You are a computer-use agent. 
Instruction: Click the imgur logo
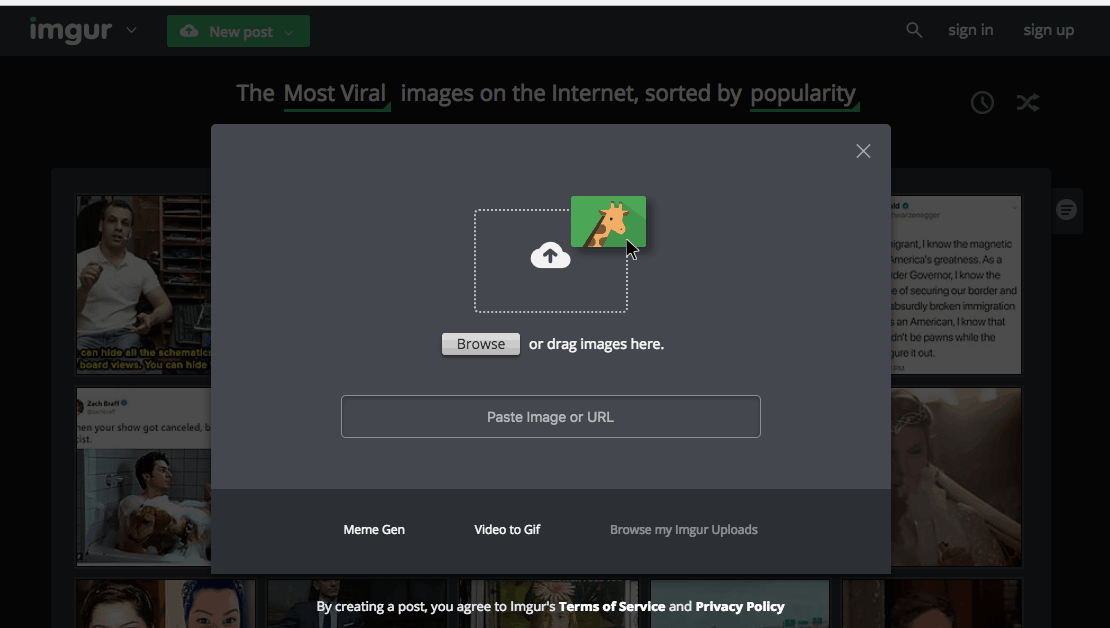[x=71, y=30]
